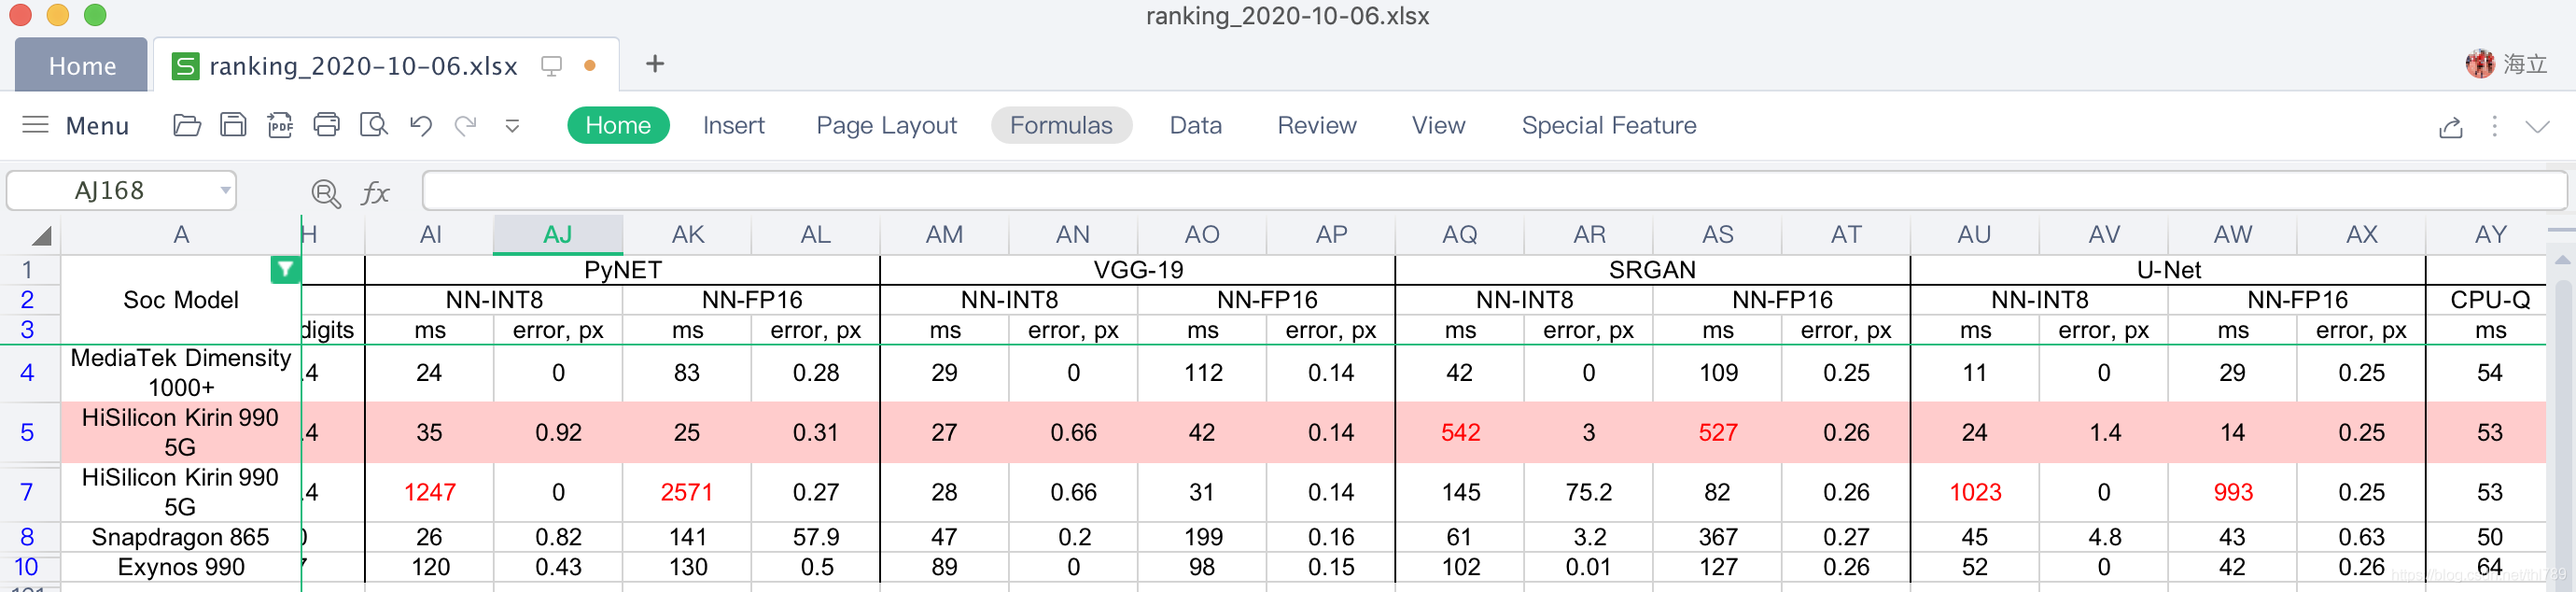
Task: Add a new tab with plus button
Action: pos(655,64)
